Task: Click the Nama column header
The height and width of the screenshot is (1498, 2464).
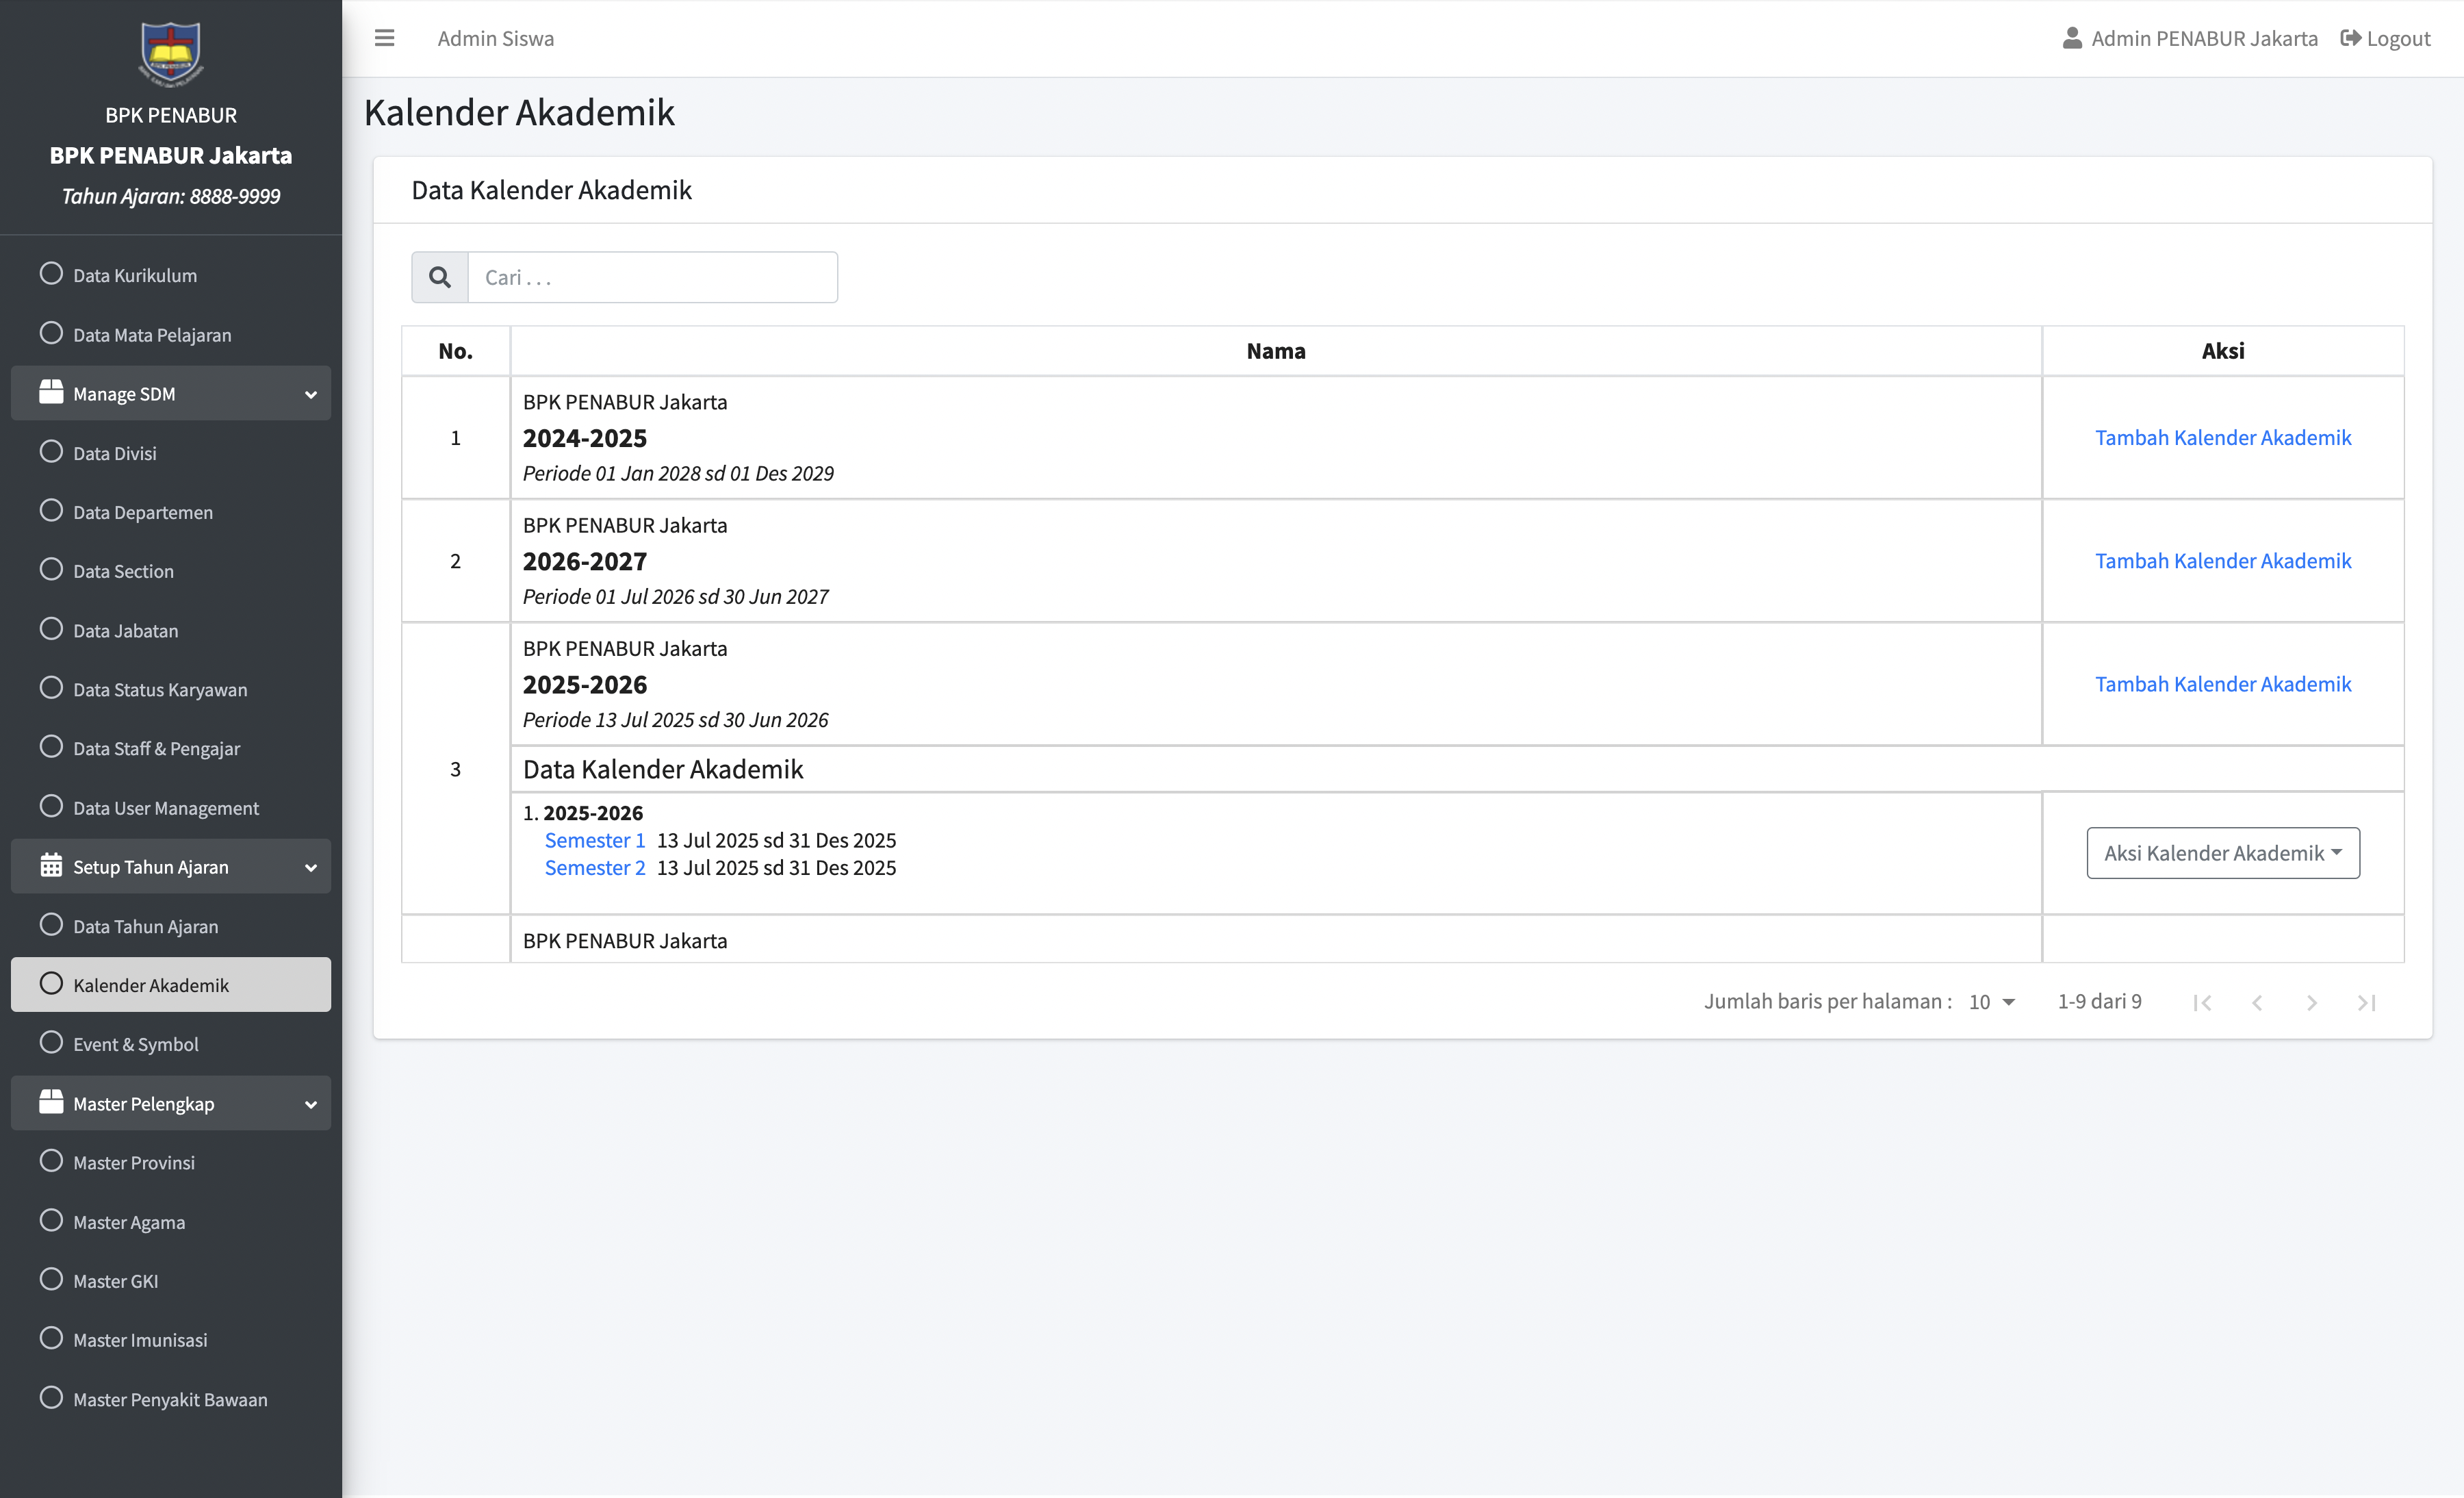Action: [1276, 351]
